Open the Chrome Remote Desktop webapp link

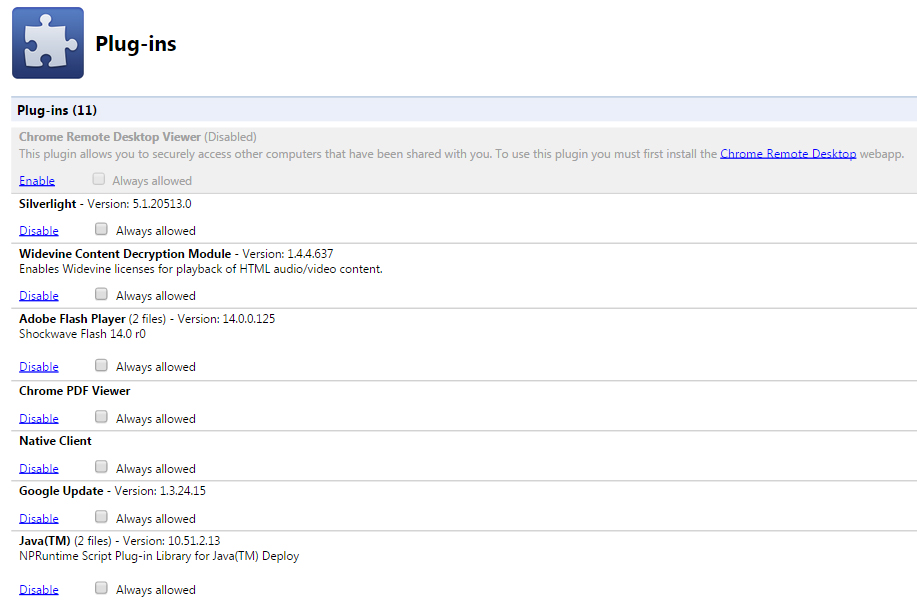coord(788,154)
